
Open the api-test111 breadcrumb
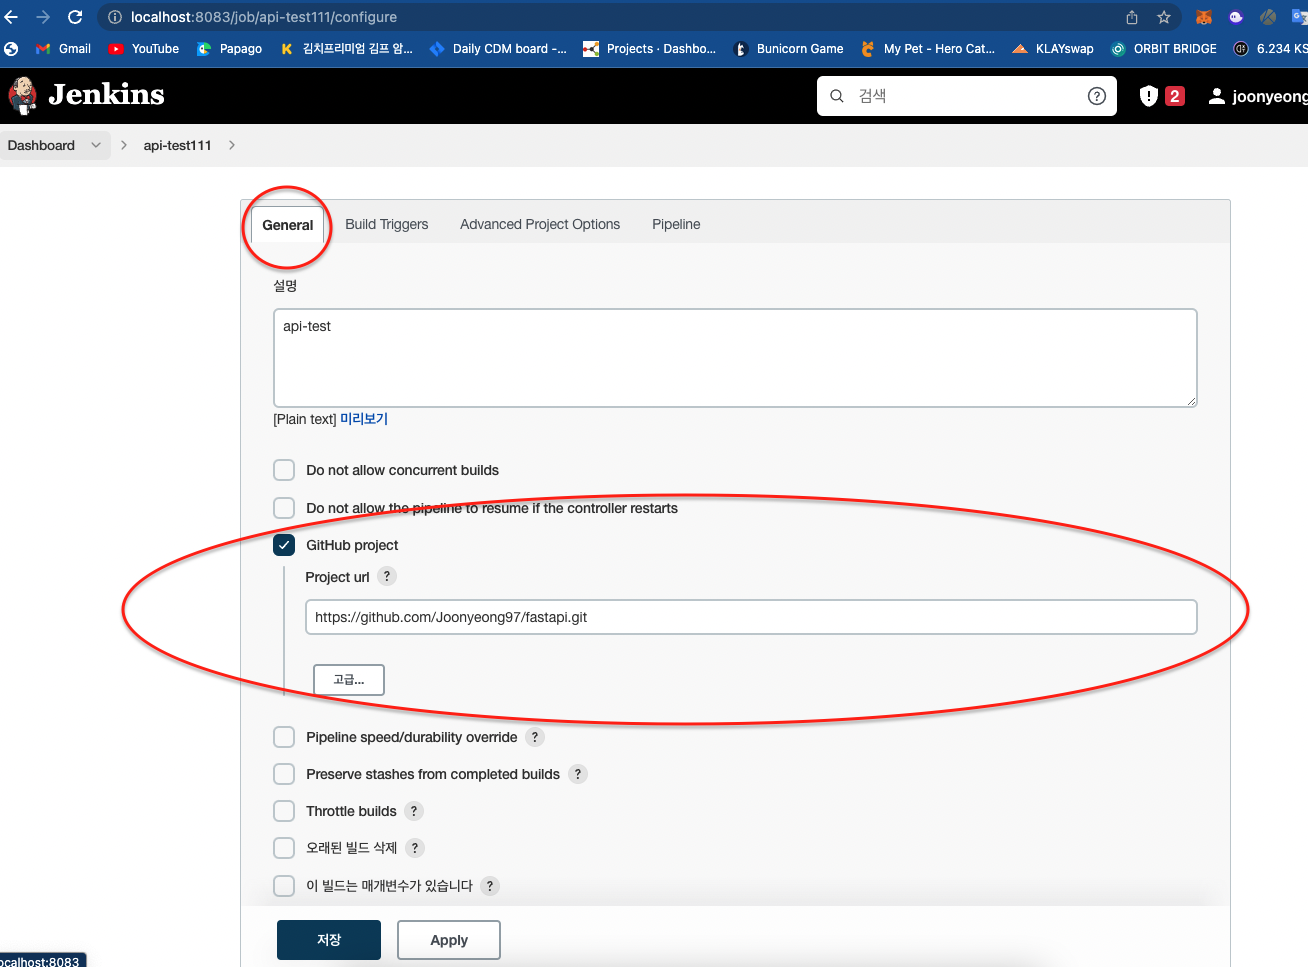[177, 145]
